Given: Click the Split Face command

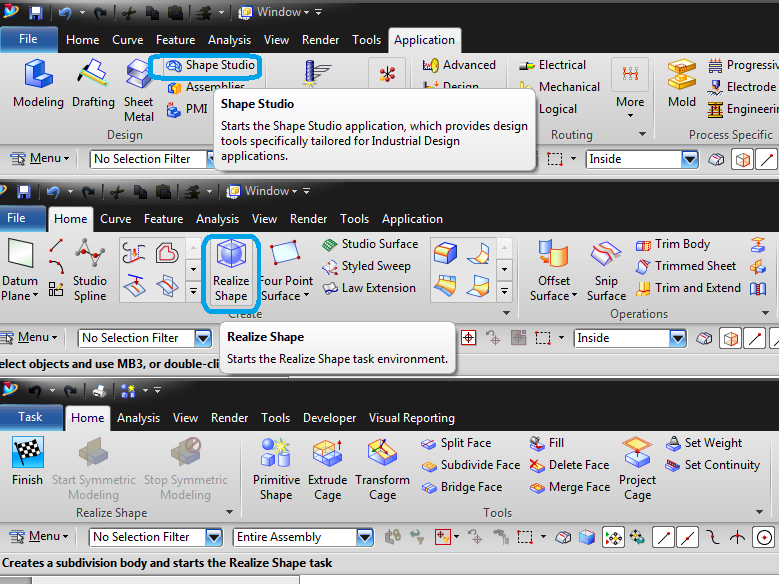Looking at the screenshot, I should pyautogui.click(x=456, y=443).
